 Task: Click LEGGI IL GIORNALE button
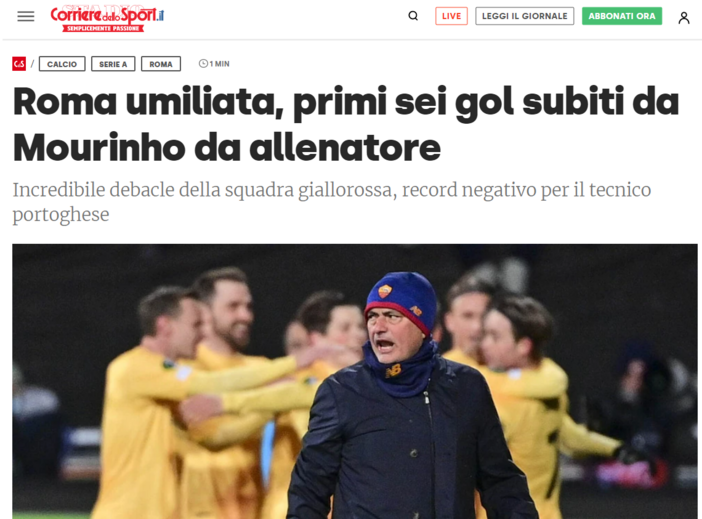[524, 16]
